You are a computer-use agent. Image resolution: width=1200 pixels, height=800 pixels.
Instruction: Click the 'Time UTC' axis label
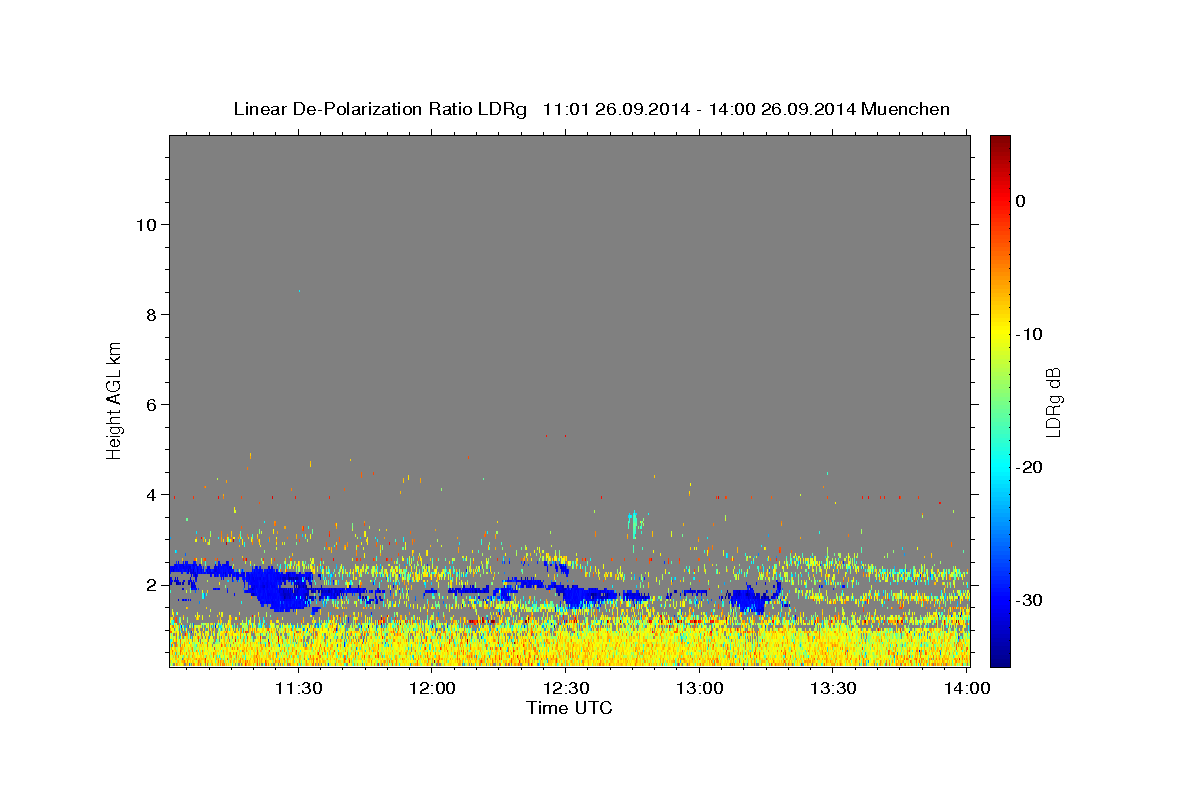569,709
